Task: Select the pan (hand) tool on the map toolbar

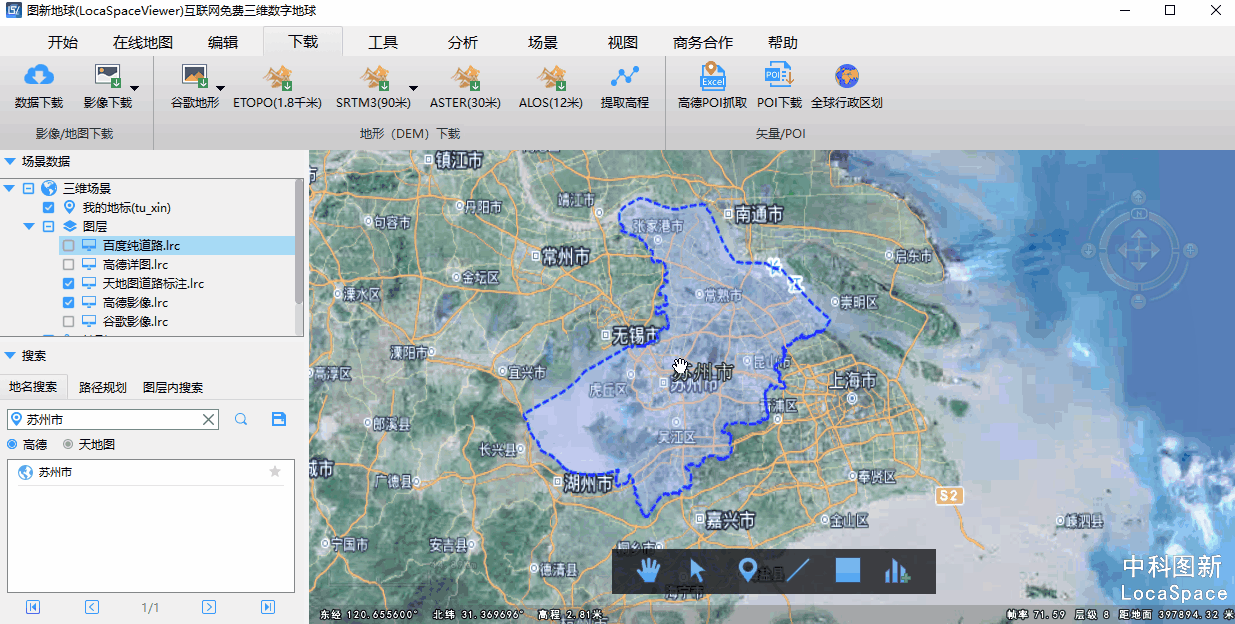Action: (648, 571)
